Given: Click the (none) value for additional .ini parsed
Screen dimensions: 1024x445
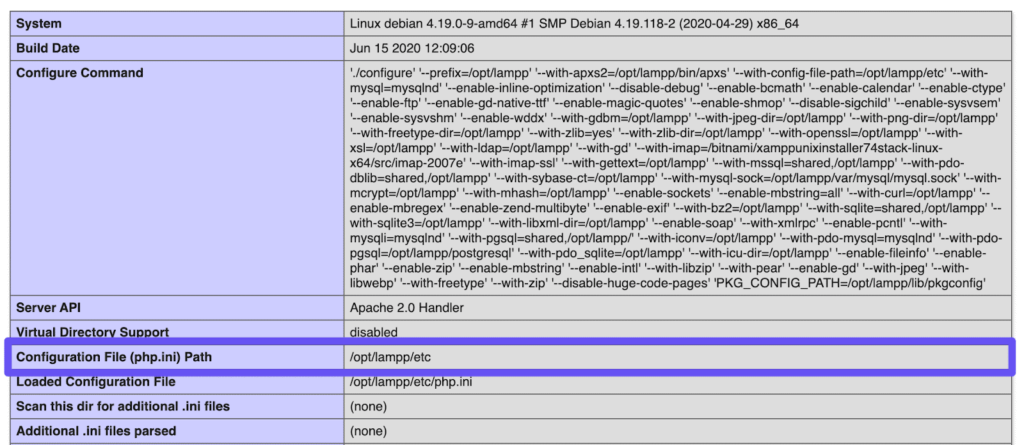Looking at the screenshot, I should (368, 431).
